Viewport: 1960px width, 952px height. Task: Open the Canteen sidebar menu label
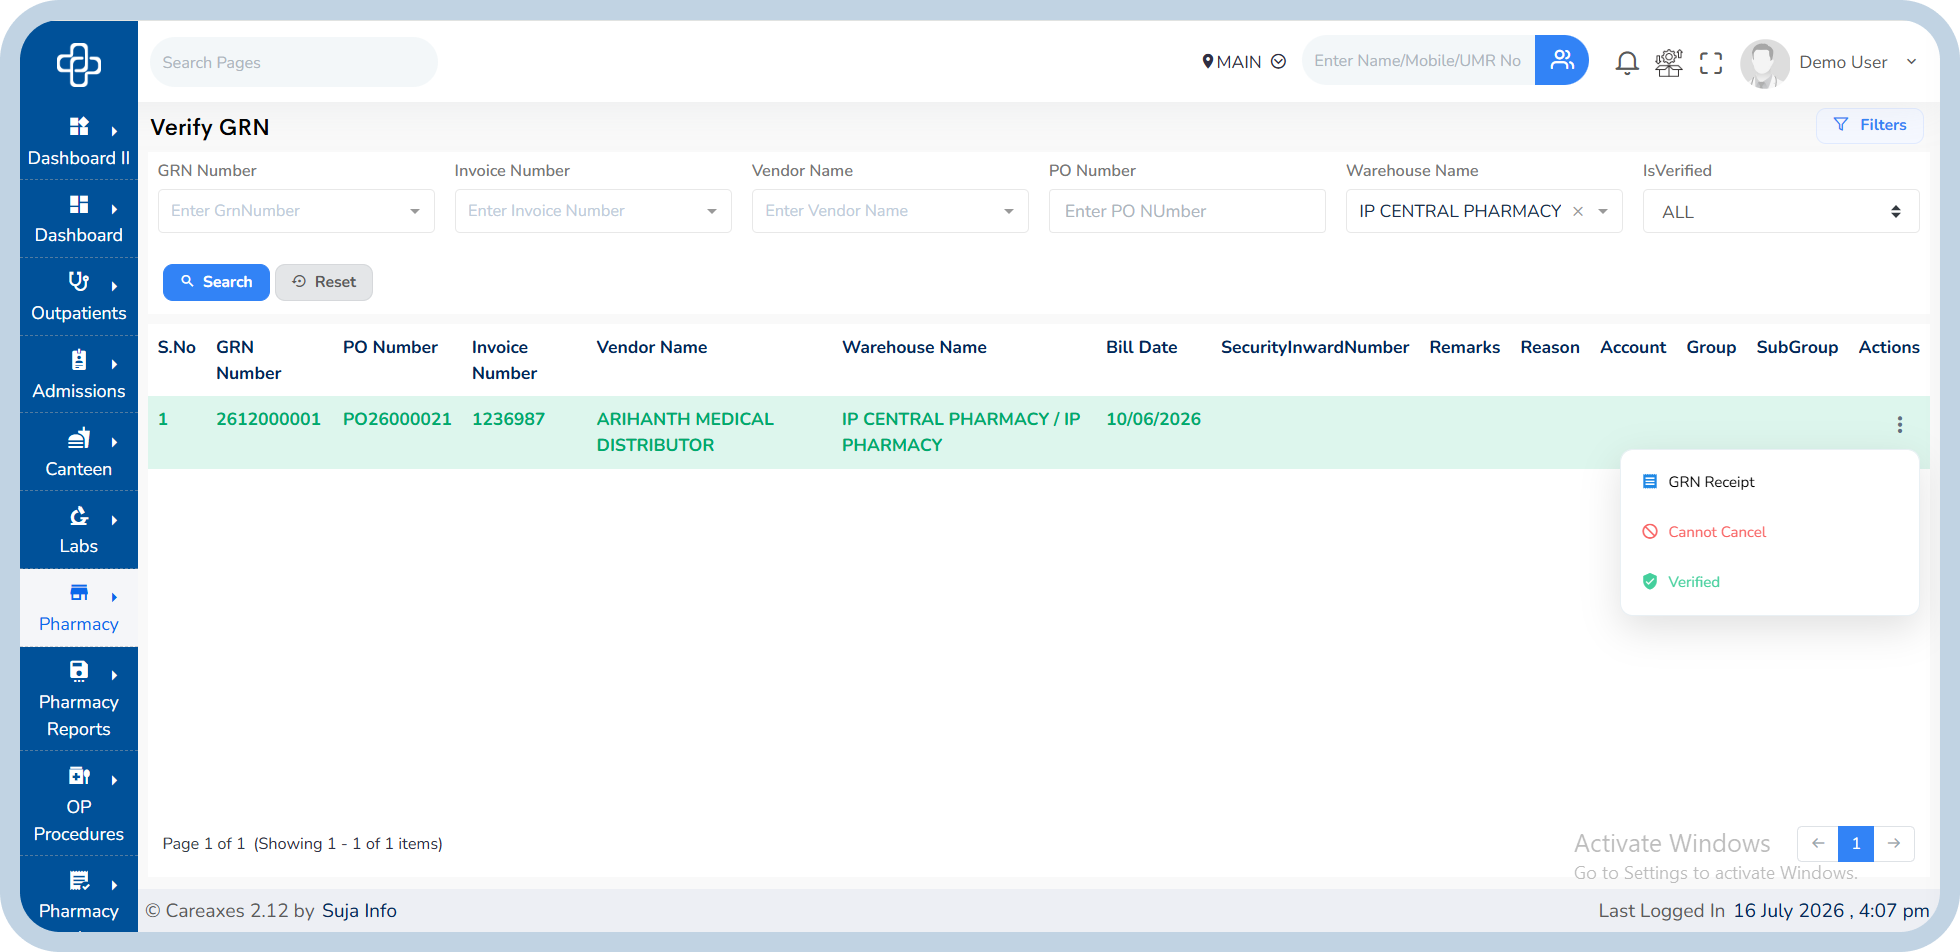pos(78,469)
